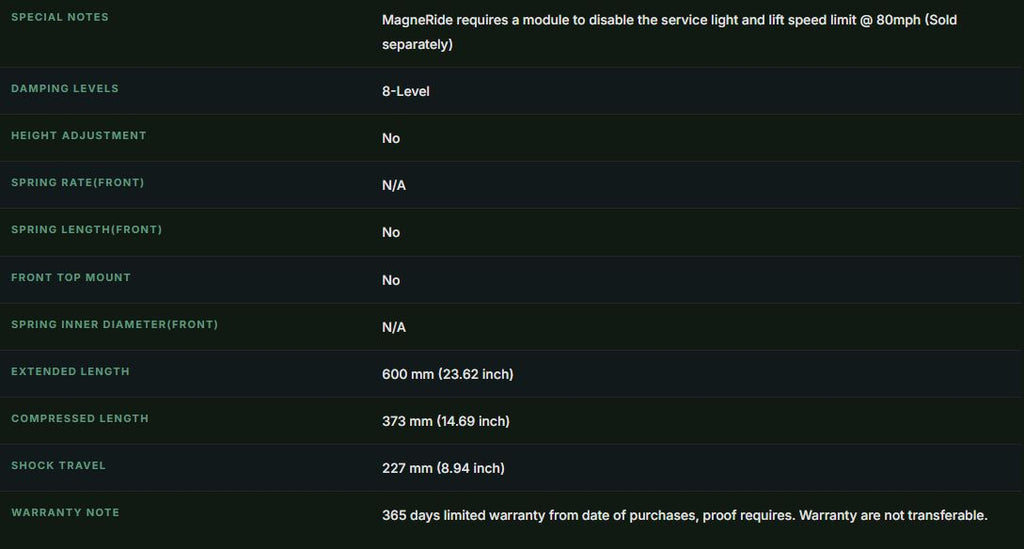Select the Spring Rate N/A value
The width and height of the screenshot is (1024, 549).
tap(394, 185)
